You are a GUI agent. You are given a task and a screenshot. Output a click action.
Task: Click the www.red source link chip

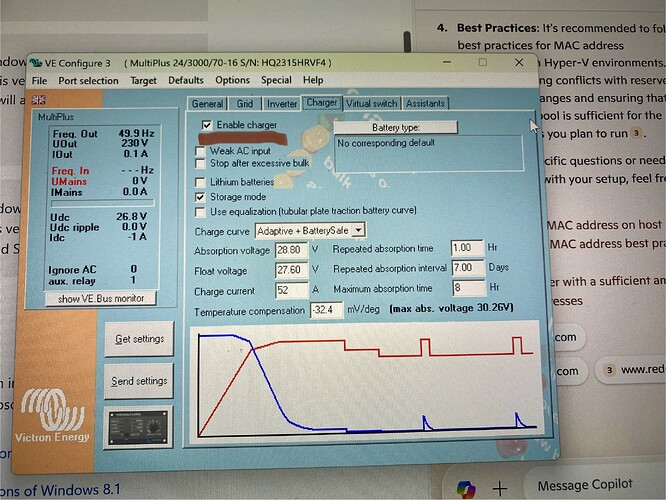pos(631,370)
